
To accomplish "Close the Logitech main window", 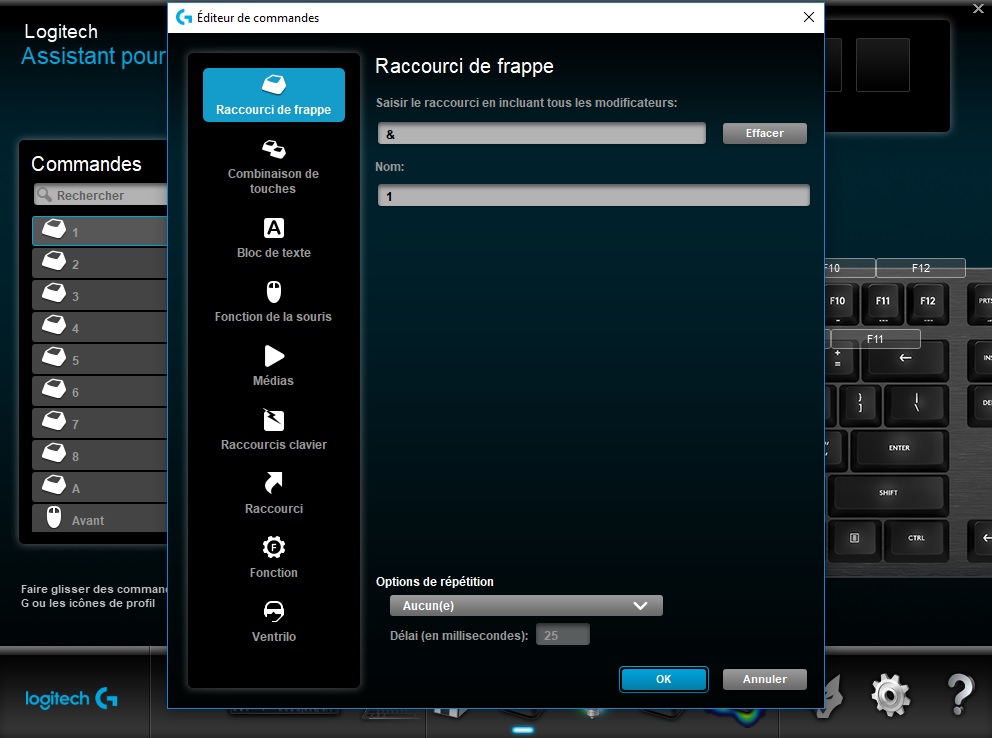I will pyautogui.click(x=978, y=8).
